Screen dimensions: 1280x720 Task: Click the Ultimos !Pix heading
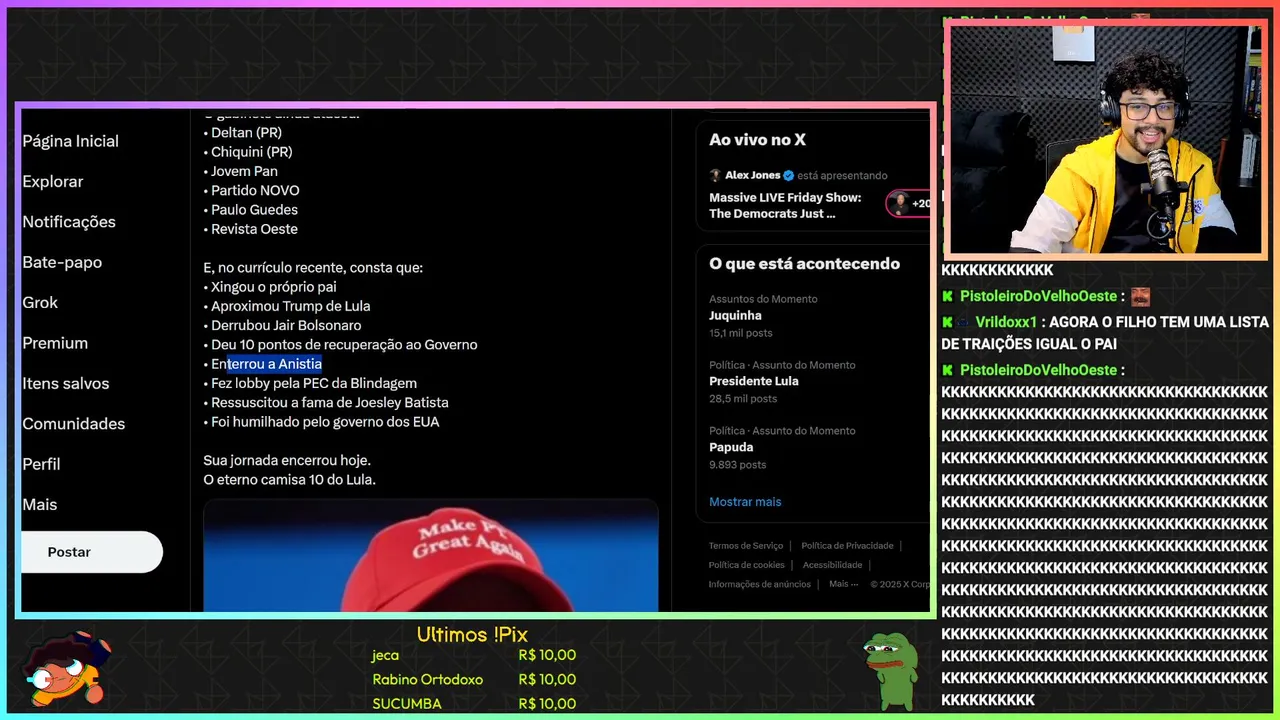tap(472, 635)
